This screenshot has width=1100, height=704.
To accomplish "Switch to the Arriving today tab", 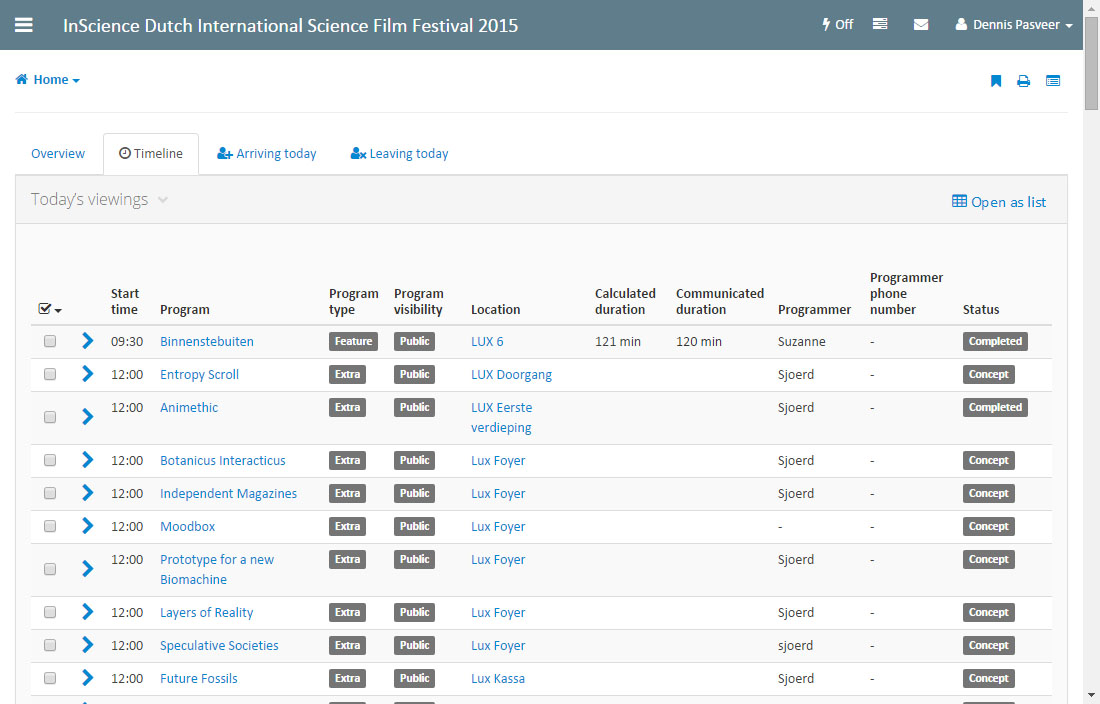I will (267, 154).
